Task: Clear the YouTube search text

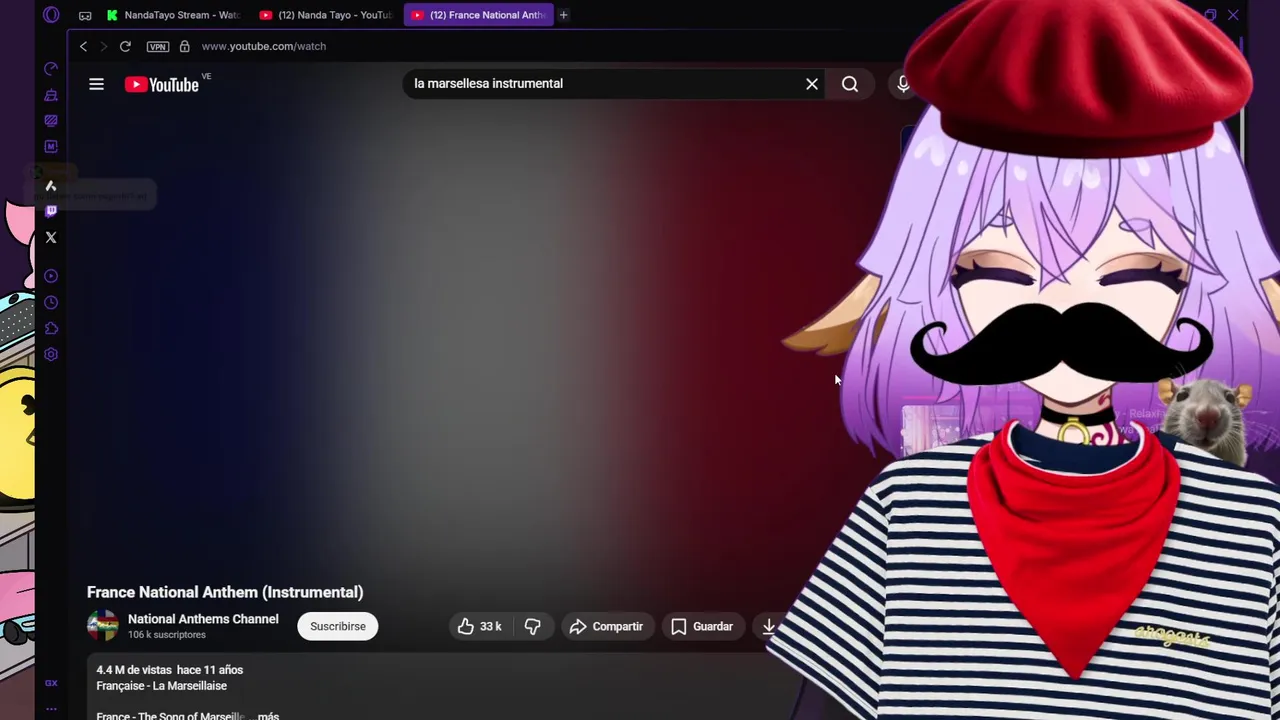Action: click(812, 84)
